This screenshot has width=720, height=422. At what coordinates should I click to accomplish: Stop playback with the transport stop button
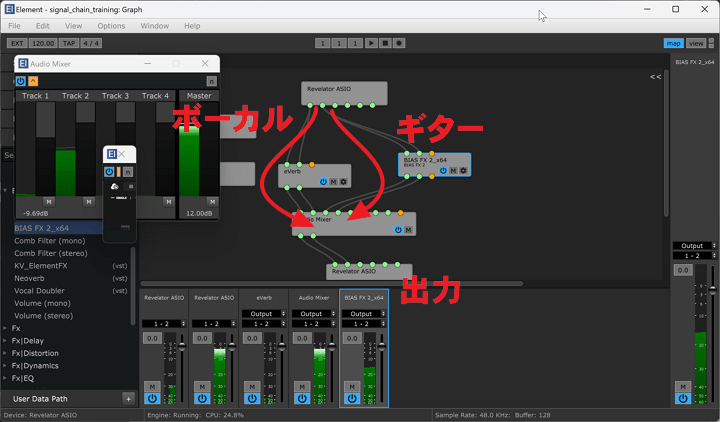pyautogui.click(x=385, y=43)
